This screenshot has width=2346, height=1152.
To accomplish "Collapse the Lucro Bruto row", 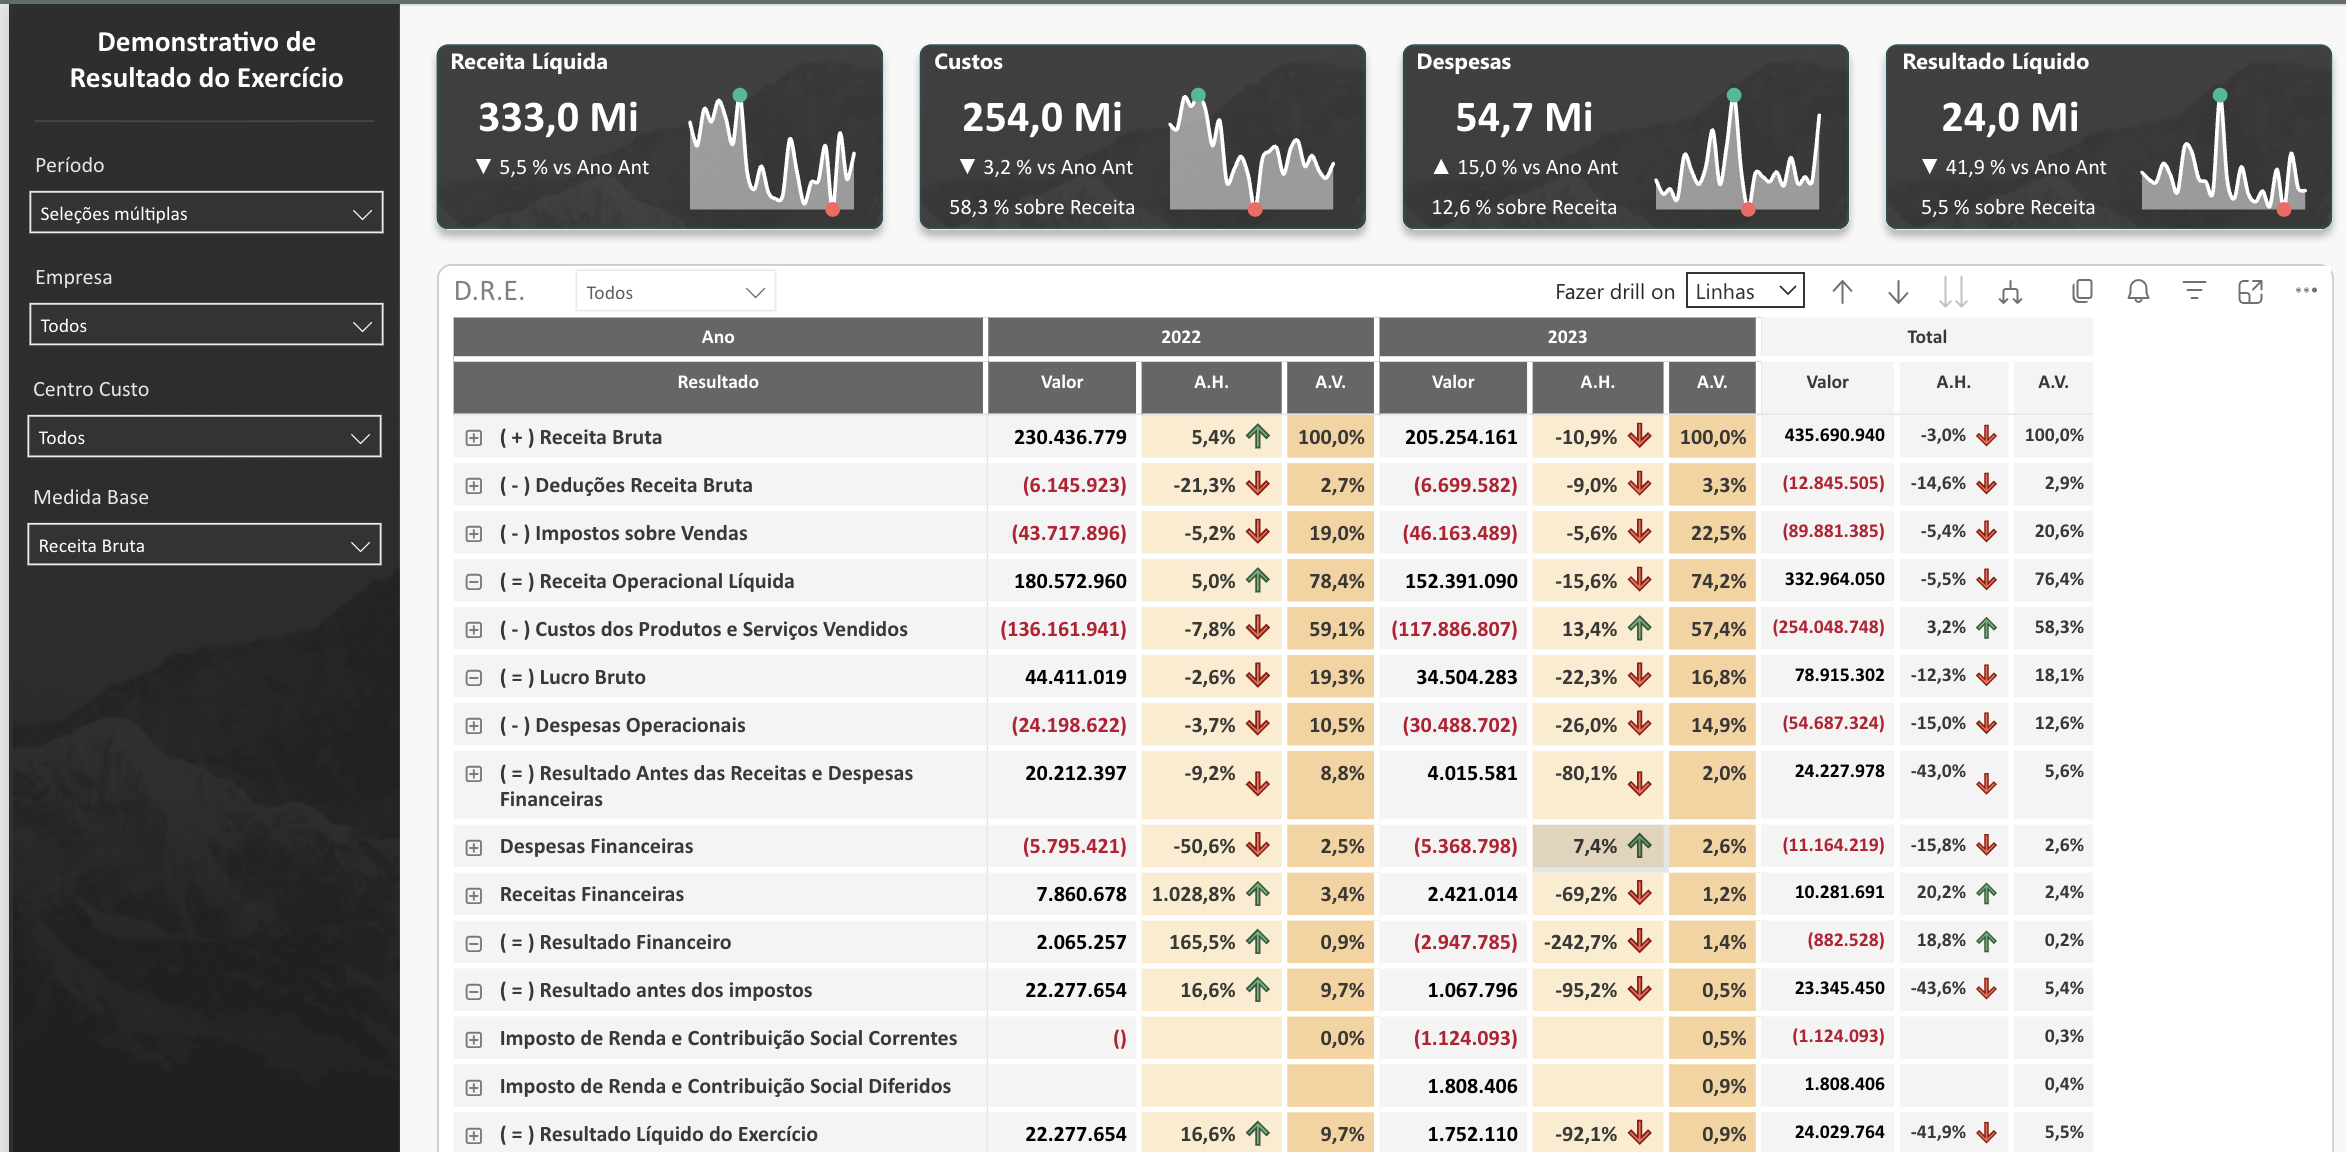I will [x=474, y=678].
